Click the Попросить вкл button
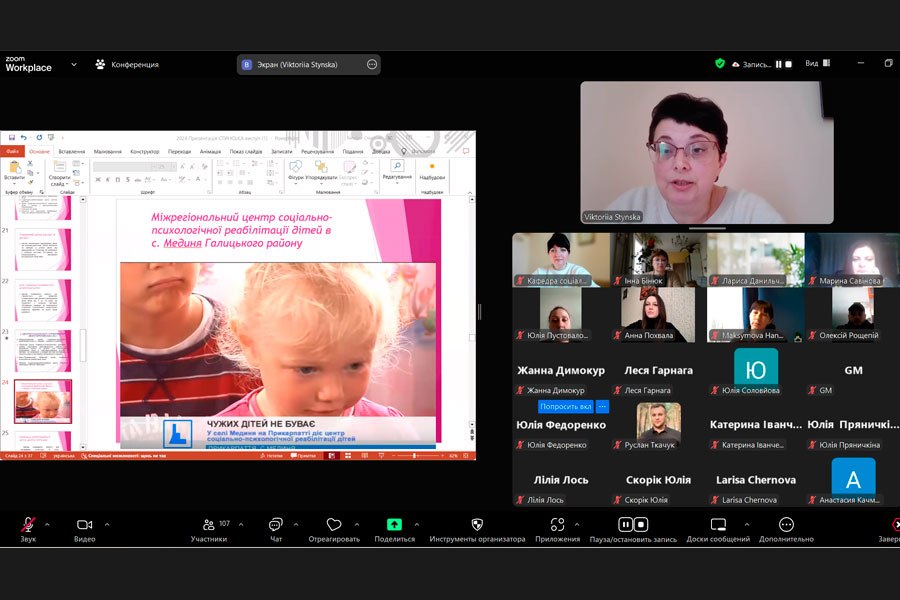This screenshot has width=900, height=600. pos(565,407)
